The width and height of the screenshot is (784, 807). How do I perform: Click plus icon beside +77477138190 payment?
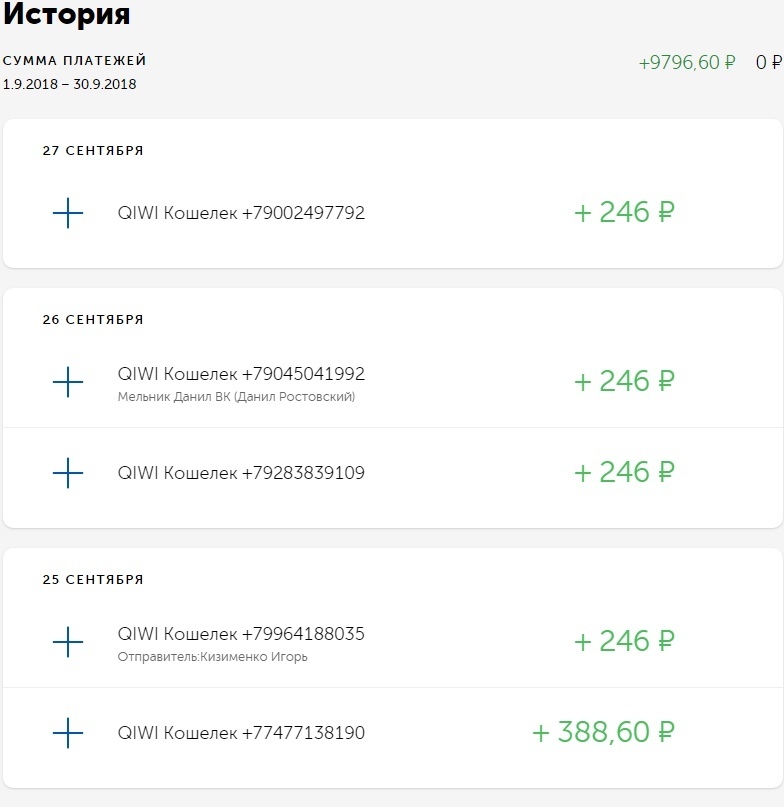[x=67, y=733]
